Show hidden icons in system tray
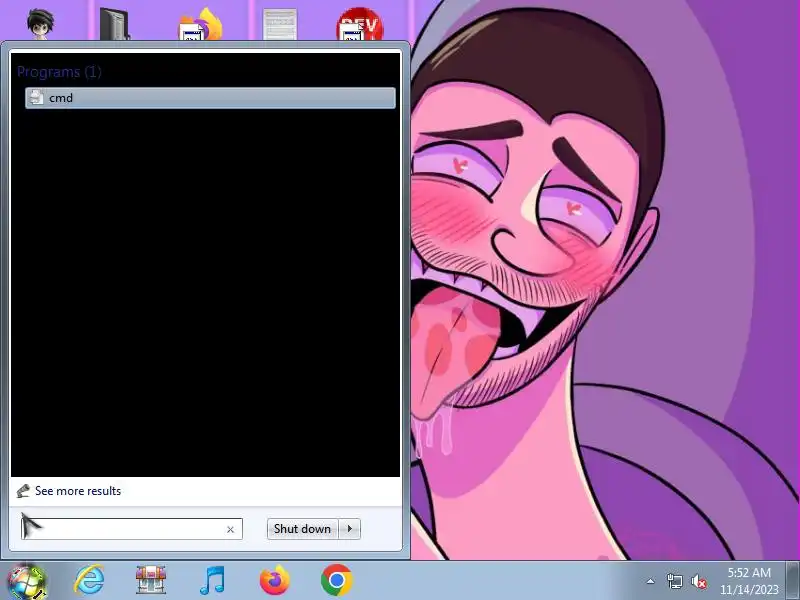 point(651,581)
